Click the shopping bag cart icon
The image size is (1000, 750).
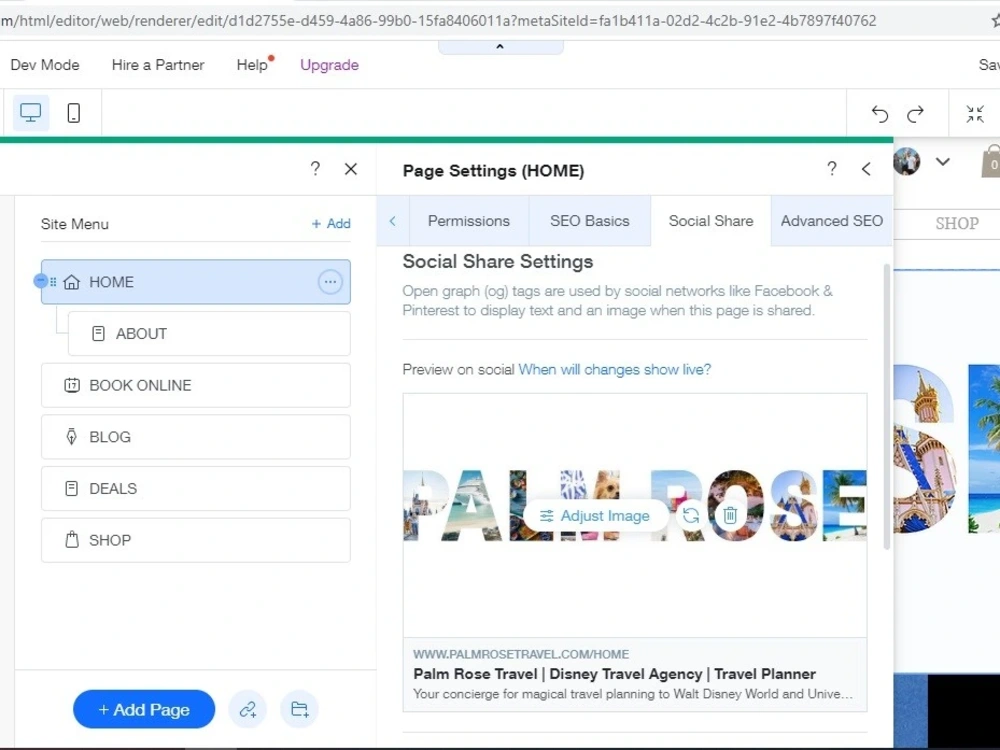[x=991, y=162]
